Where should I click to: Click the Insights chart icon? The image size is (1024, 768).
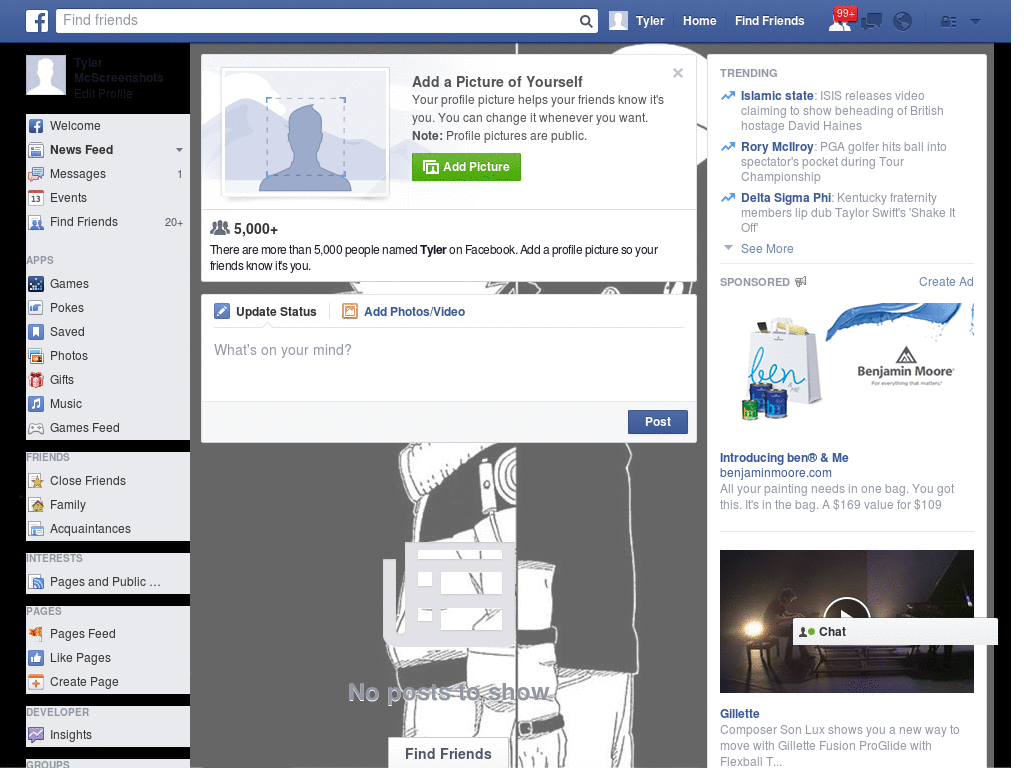36,735
